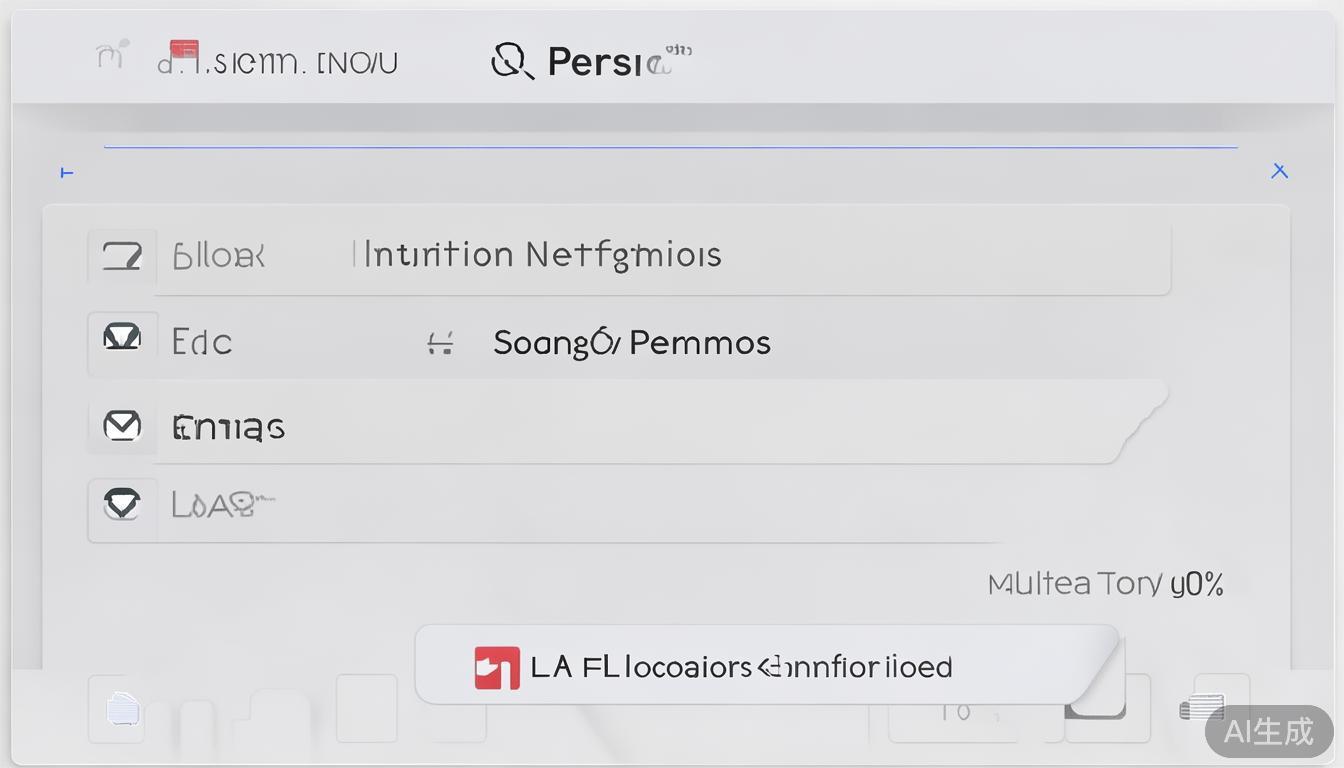Click the small blue expander mark at left
Image resolution: width=1344 pixels, height=768 pixels.
point(67,173)
